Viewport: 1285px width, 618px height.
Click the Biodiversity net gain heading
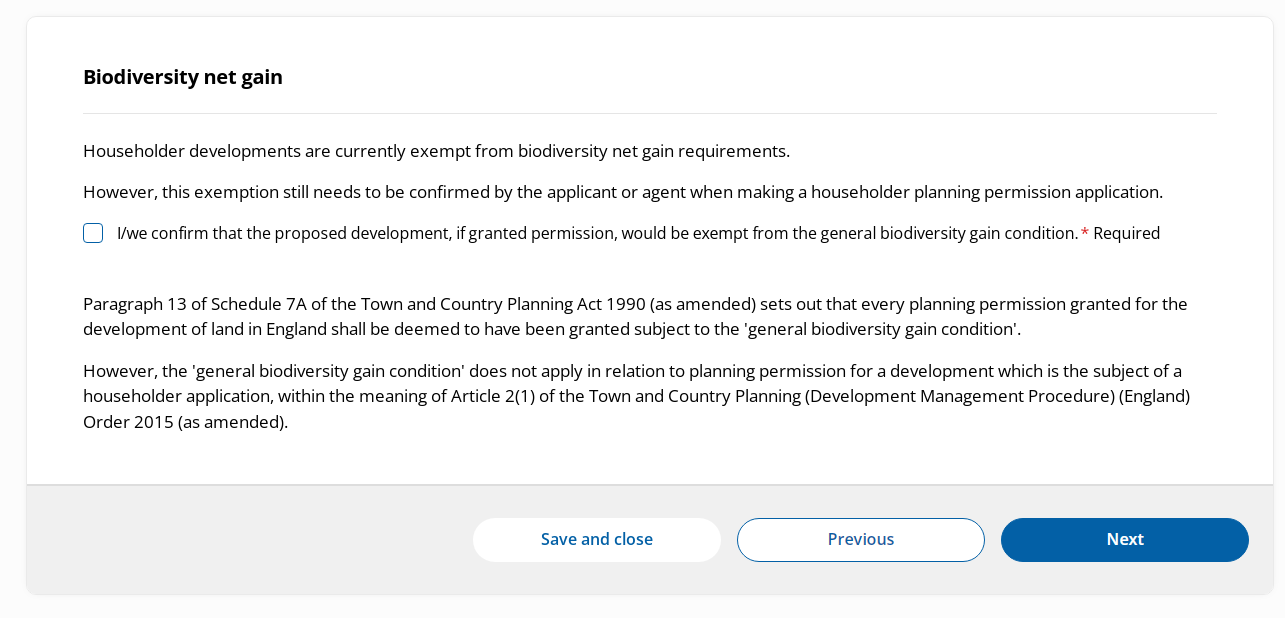(182, 75)
